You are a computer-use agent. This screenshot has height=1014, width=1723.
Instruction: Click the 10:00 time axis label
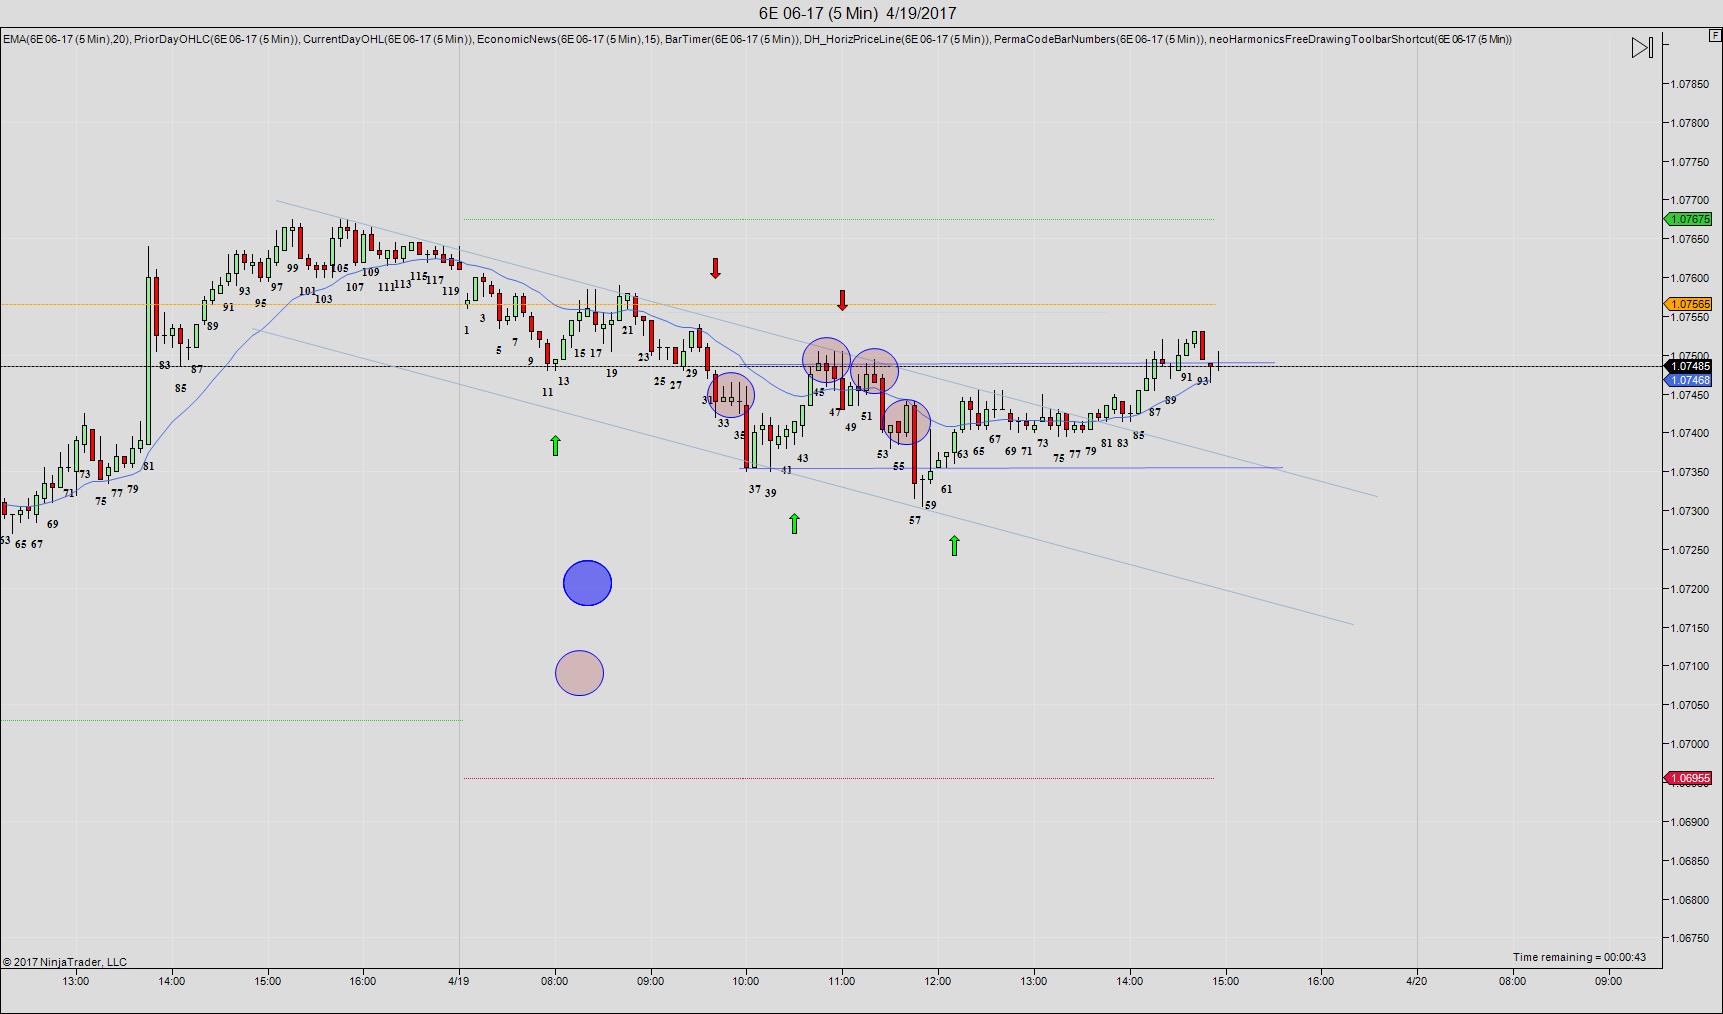click(x=746, y=981)
